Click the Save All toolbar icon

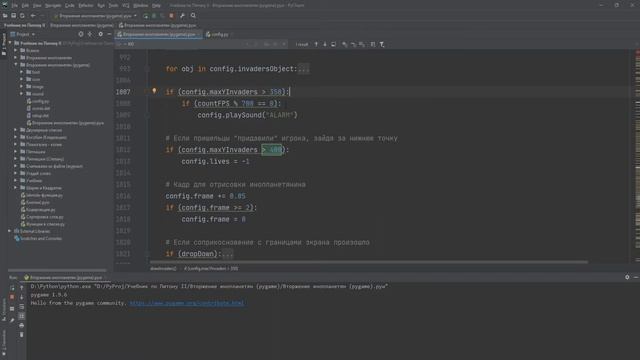[13, 16]
